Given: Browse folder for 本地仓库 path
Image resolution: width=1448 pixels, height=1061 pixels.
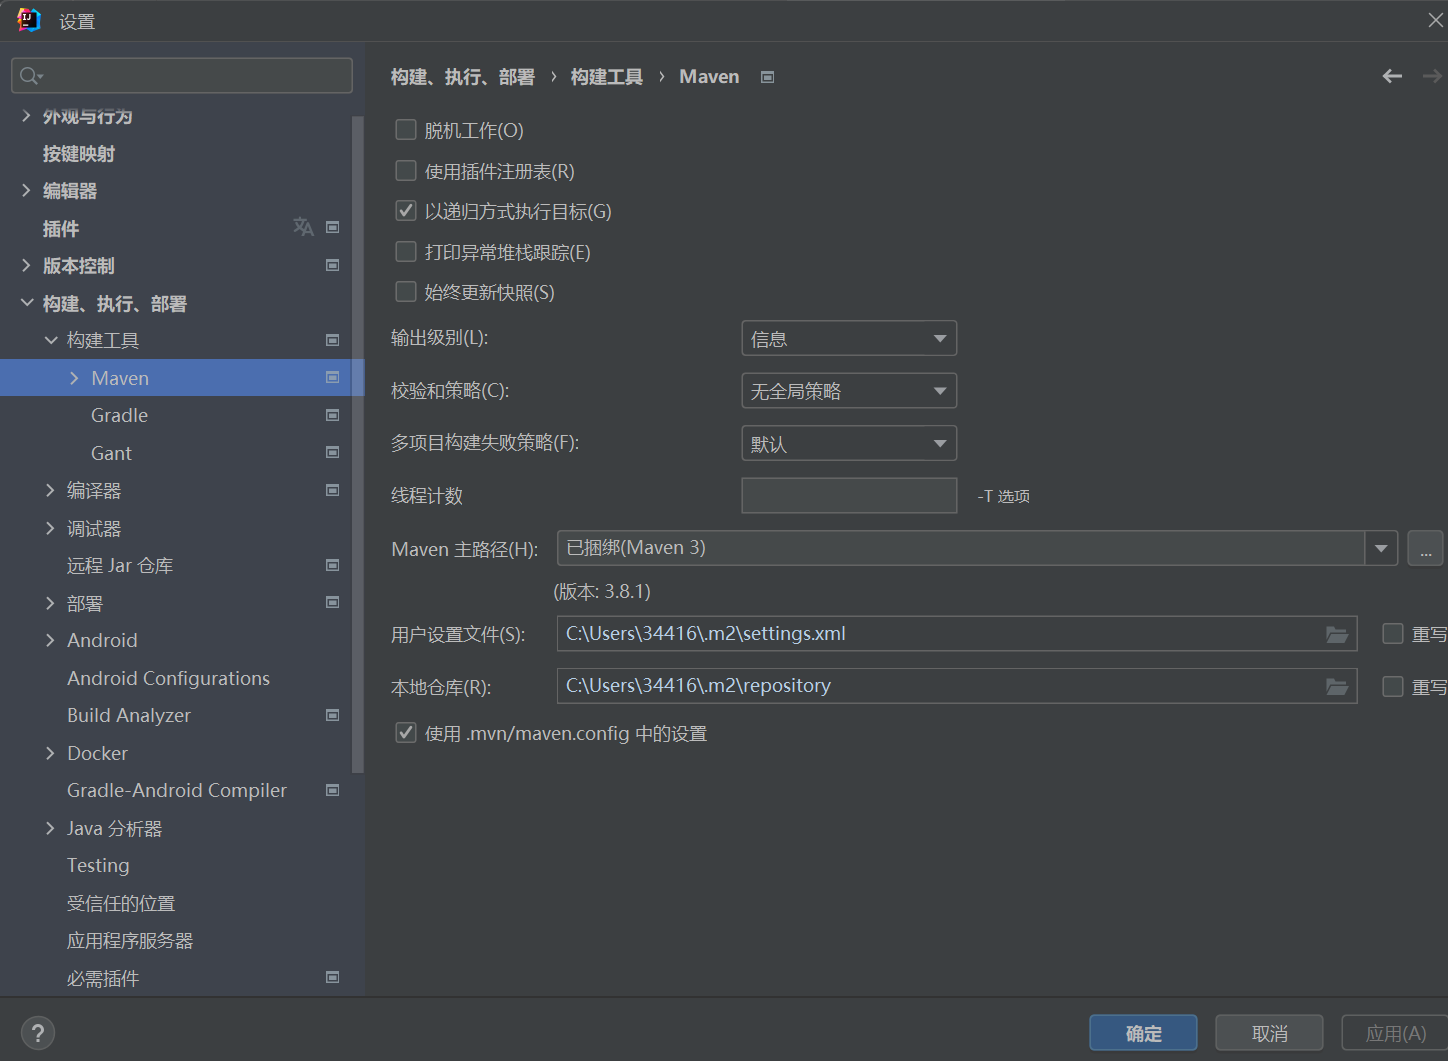Looking at the screenshot, I should [x=1337, y=686].
